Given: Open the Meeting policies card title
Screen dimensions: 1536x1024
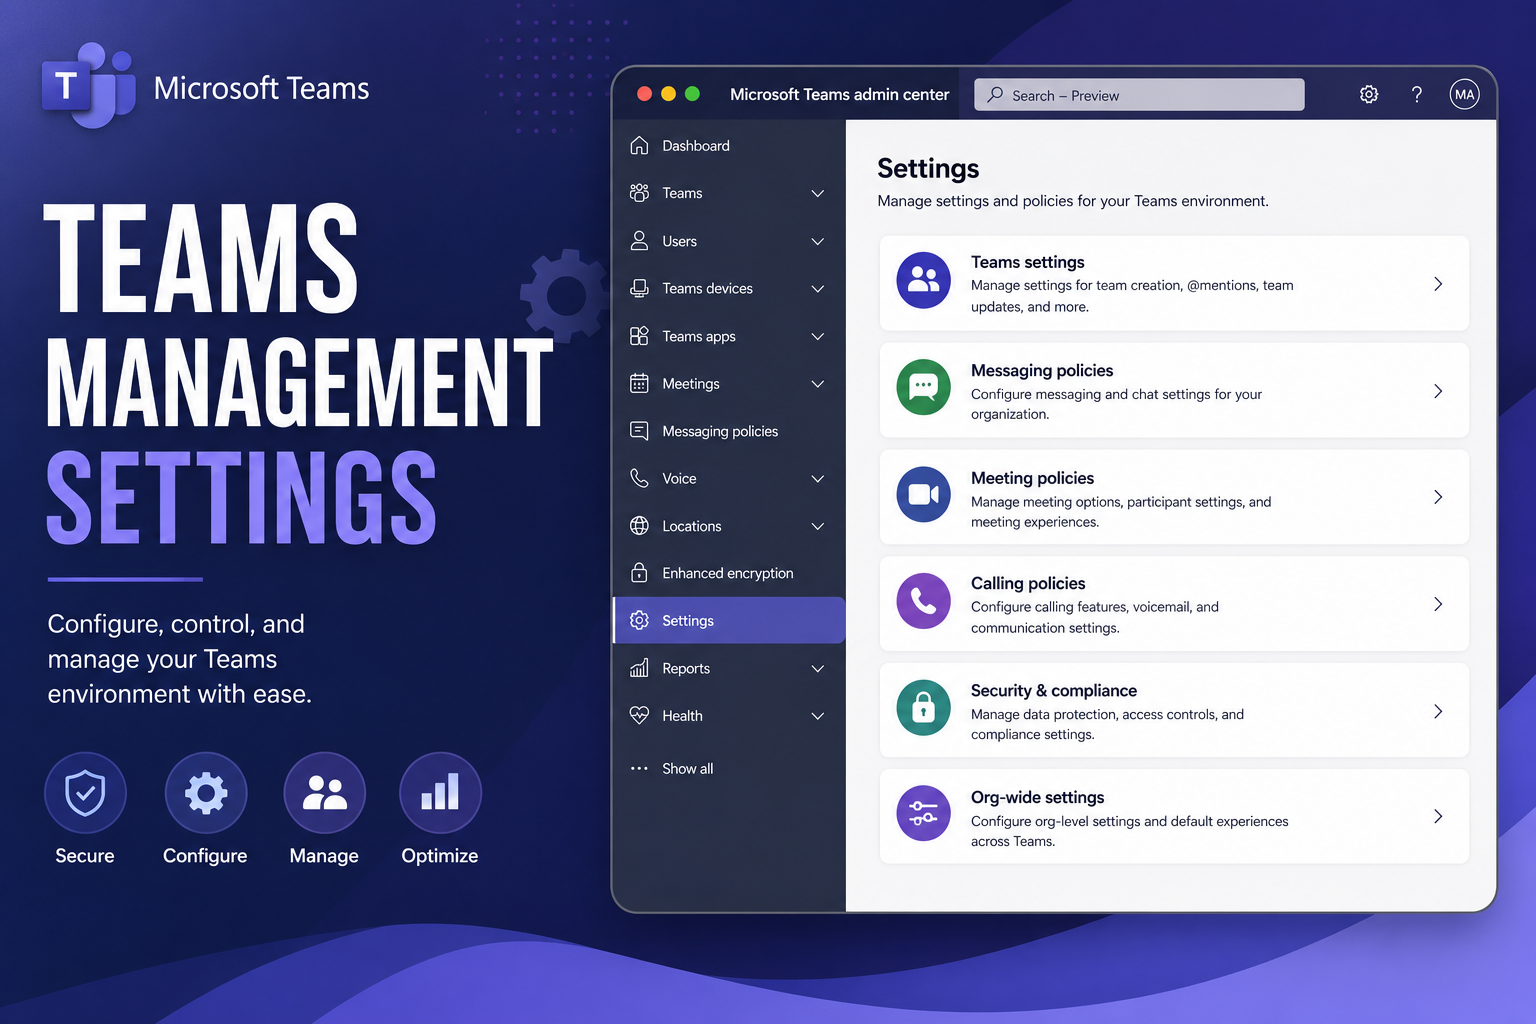Looking at the screenshot, I should [x=1032, y=478].
